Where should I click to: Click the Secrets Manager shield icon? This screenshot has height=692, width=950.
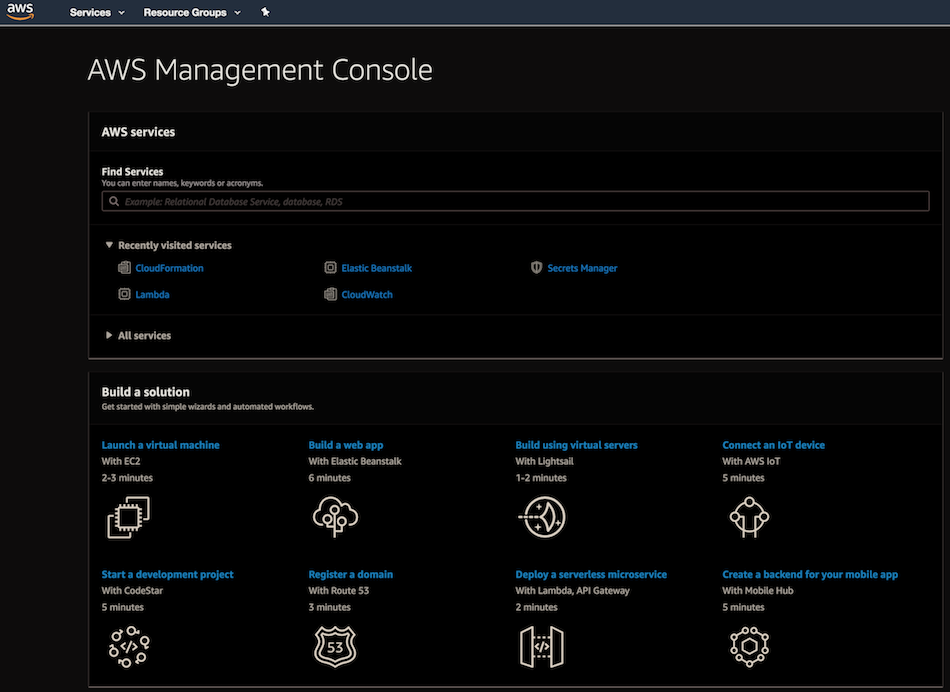(536, 267)
